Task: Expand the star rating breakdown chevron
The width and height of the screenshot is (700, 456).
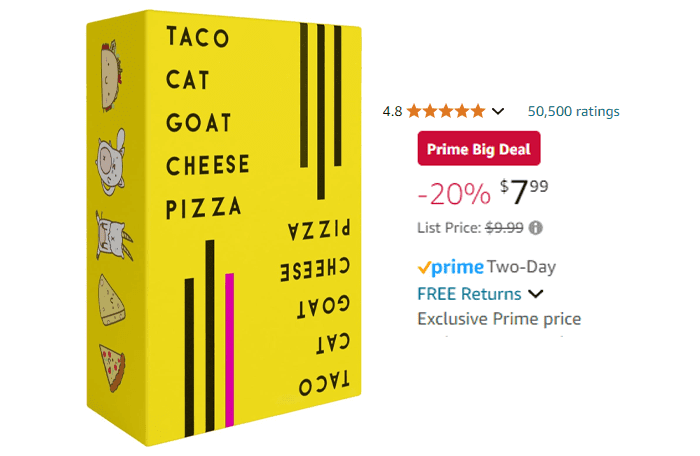Action: click(499, 111)
